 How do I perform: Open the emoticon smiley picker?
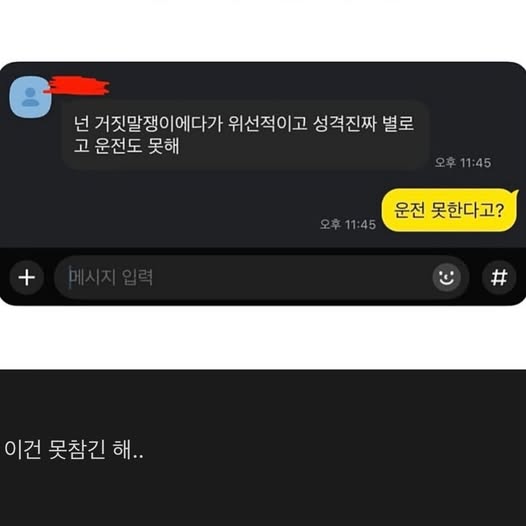(446, 277)
